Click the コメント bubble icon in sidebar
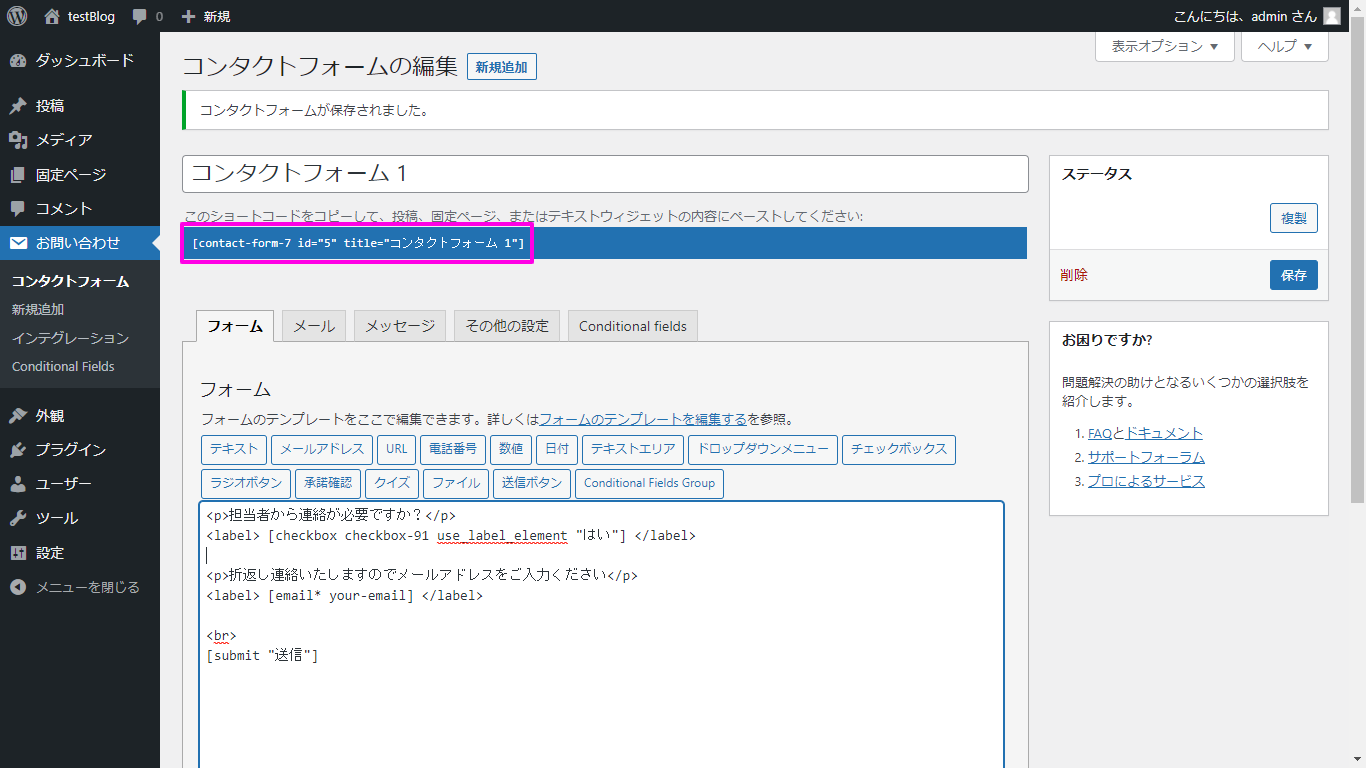Screen dimensions: 1366x768 click(18, 209)
